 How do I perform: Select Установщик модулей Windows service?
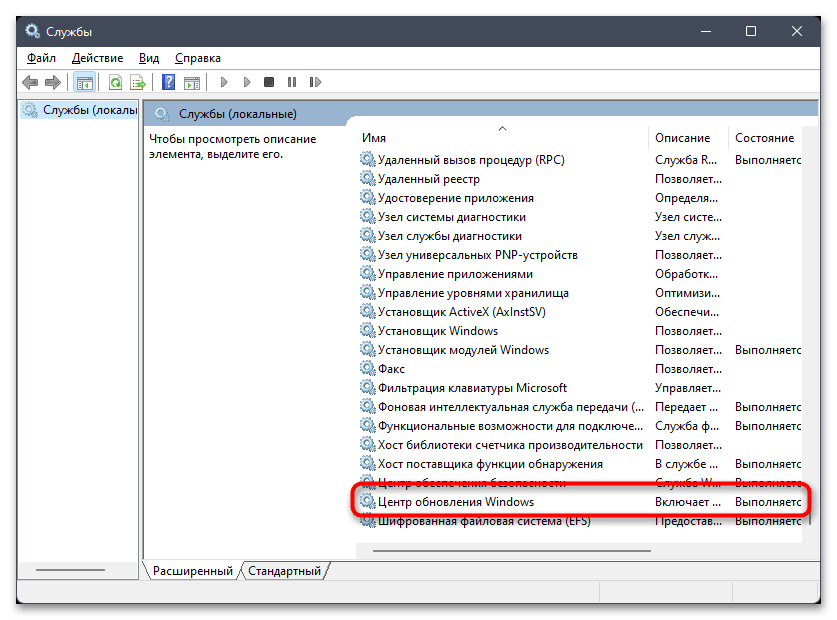(x=463, y=350)
